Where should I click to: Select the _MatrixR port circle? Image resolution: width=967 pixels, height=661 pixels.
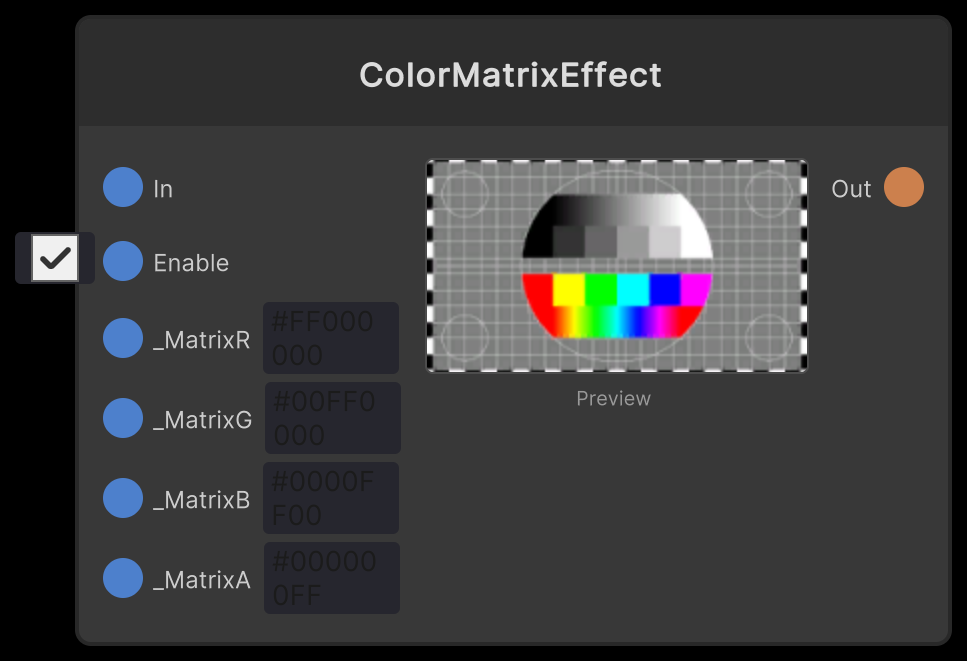(122, 338)
